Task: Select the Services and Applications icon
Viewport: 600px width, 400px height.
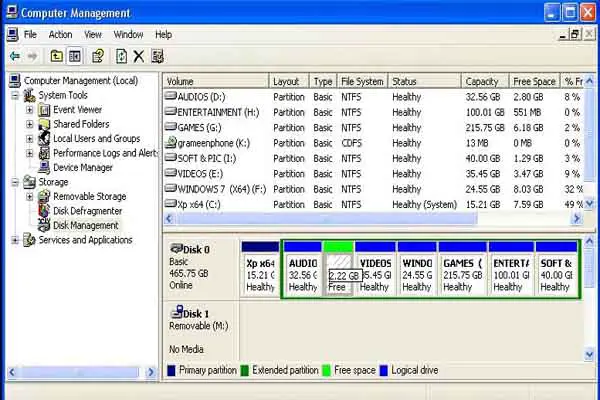Action: click(x=29, y=240)
